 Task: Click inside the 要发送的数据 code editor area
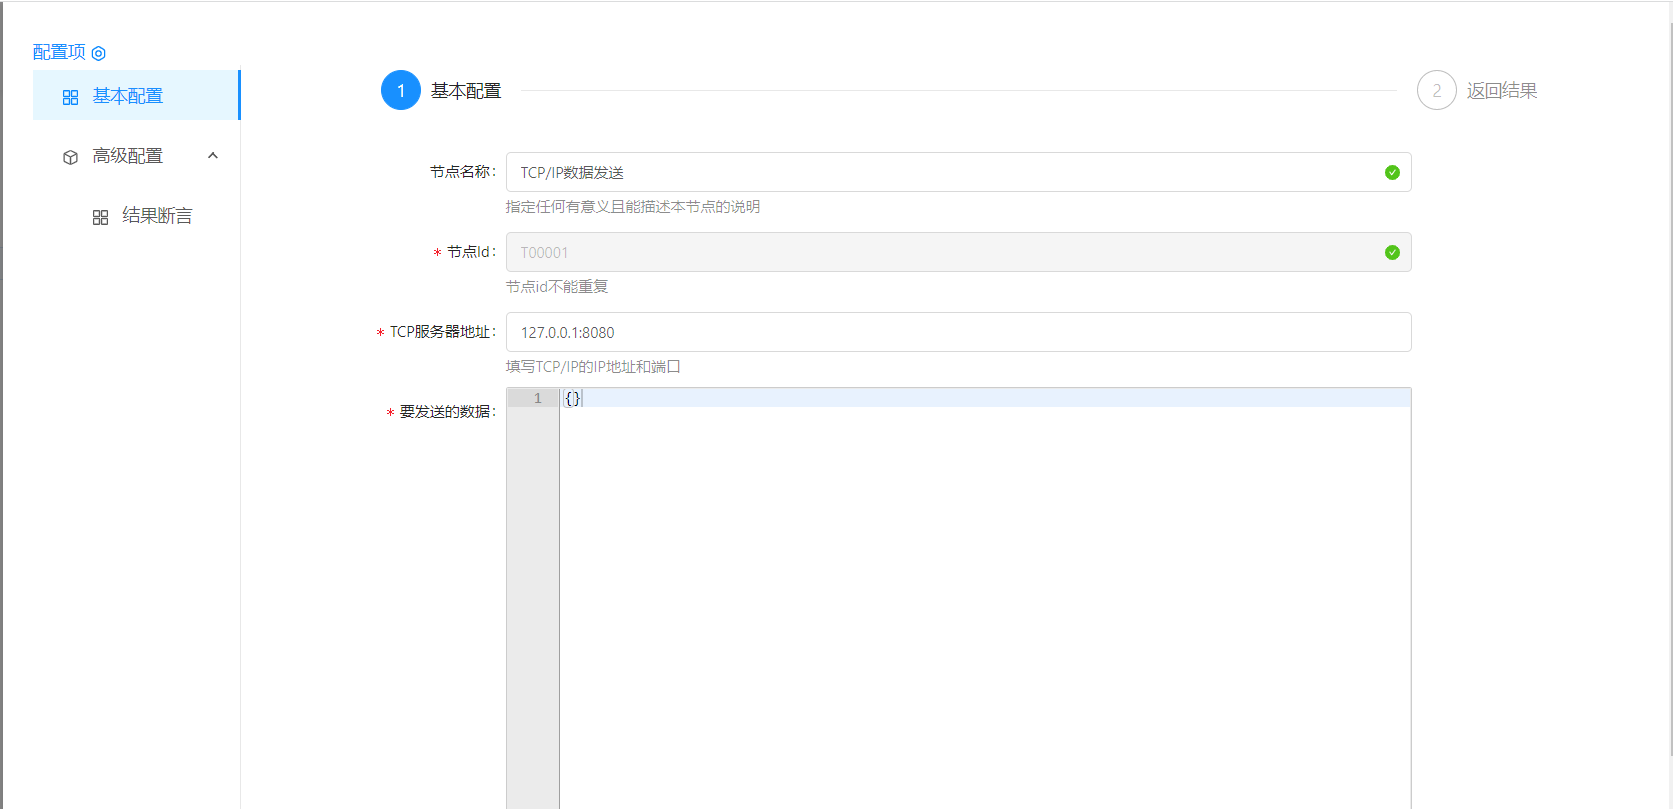[984, 600]
